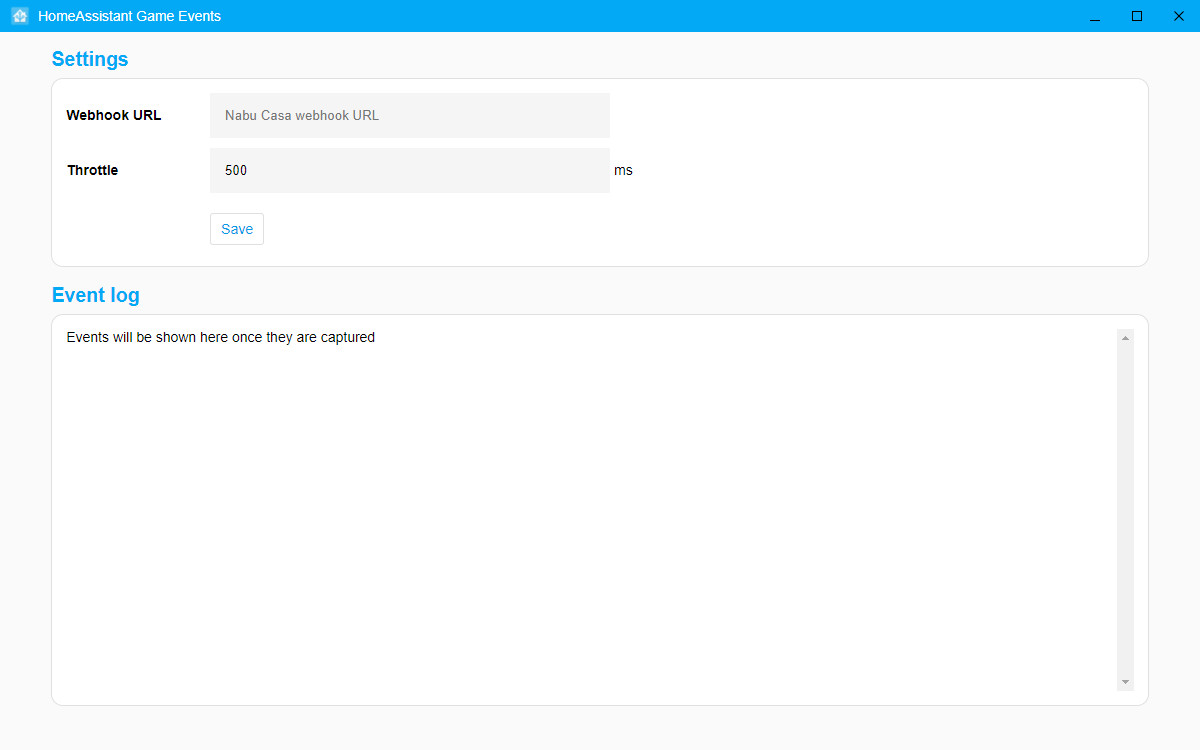Click the event log scrollbar track

(1126, 510)
